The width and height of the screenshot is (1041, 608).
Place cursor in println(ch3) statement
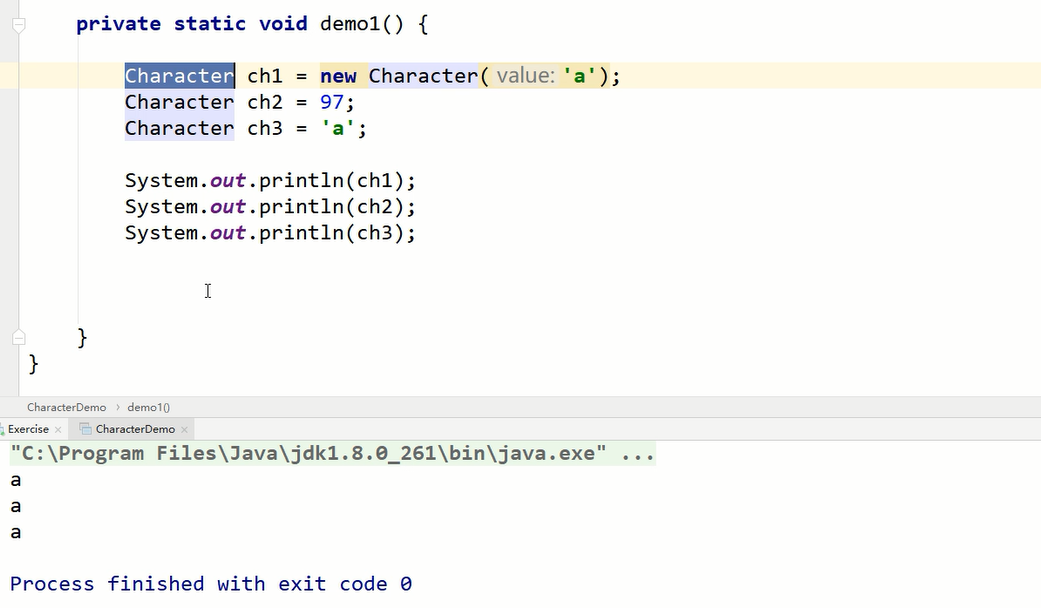(x=270, y=233)
